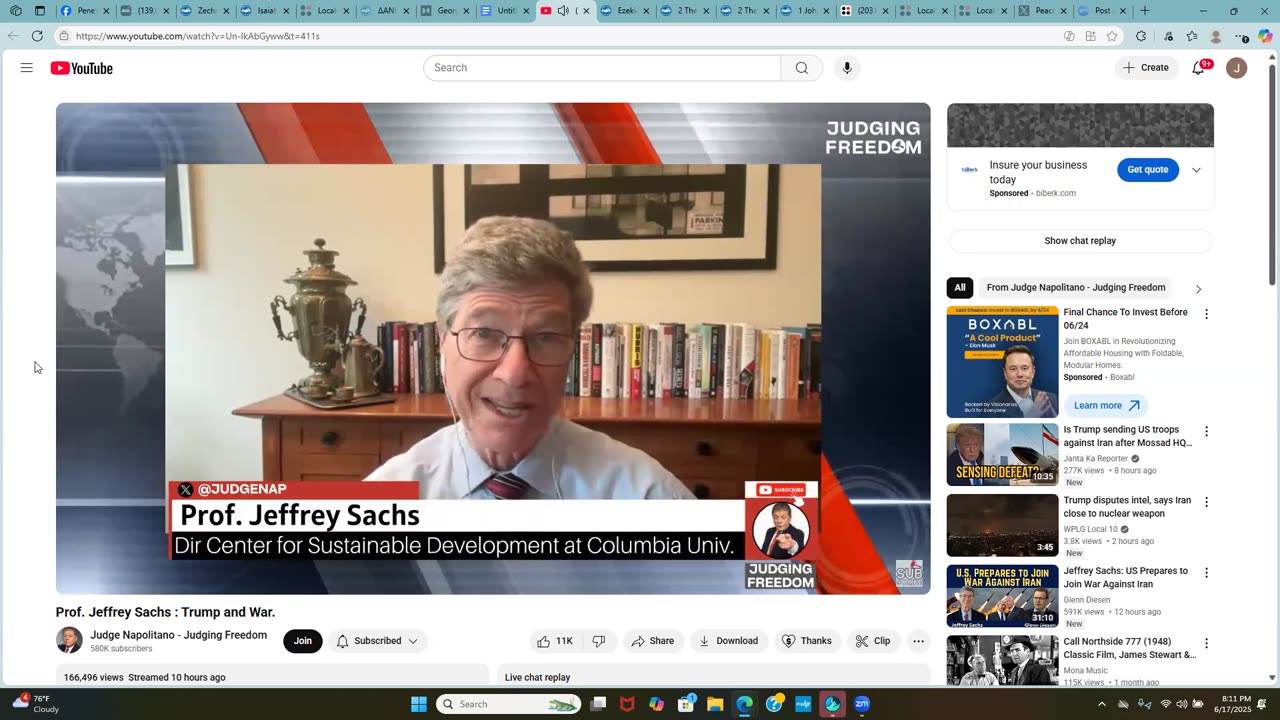The width and height of the screenshot is (1280, 720).
Task: Click Live chat replay heading
Action: coord(537,677)
